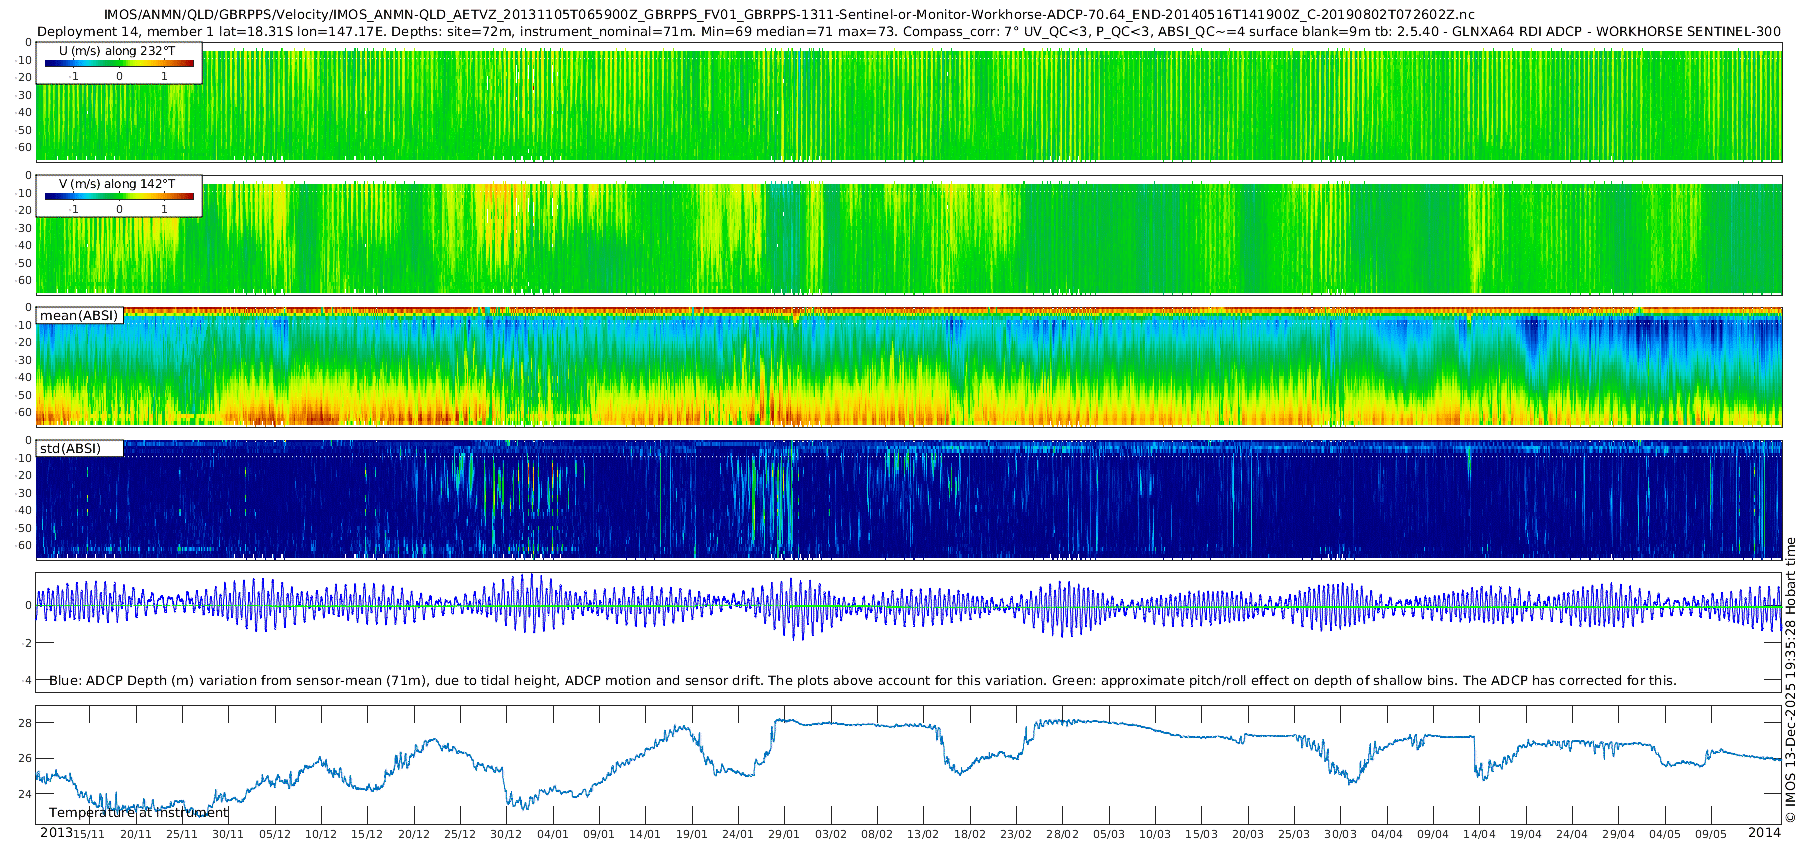The height and width of the screenshot is (850, 1800).
Task: Click the 28/02 date tick label
Action: pos(1062,834)
